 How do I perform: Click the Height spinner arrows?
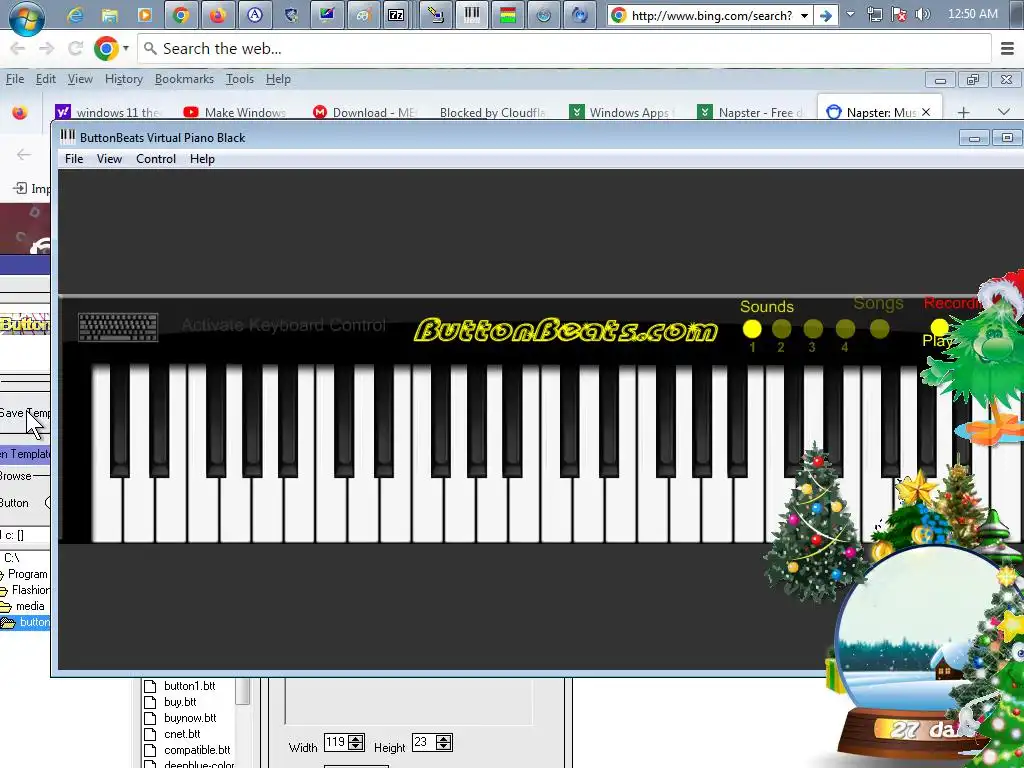click(x=443, y=743)
